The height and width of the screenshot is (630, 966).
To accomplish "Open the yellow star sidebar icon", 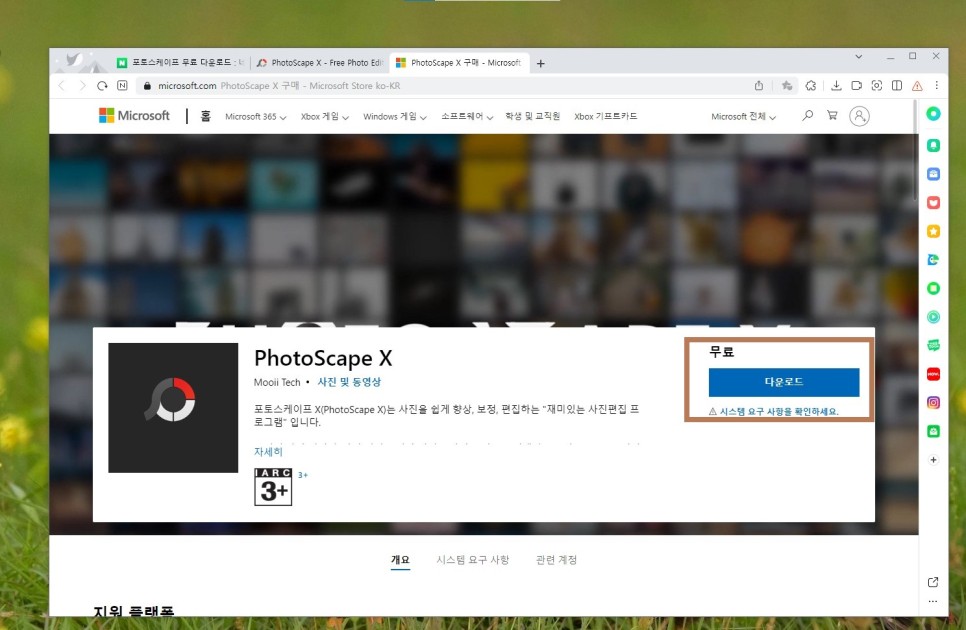I will coord(933,231).
